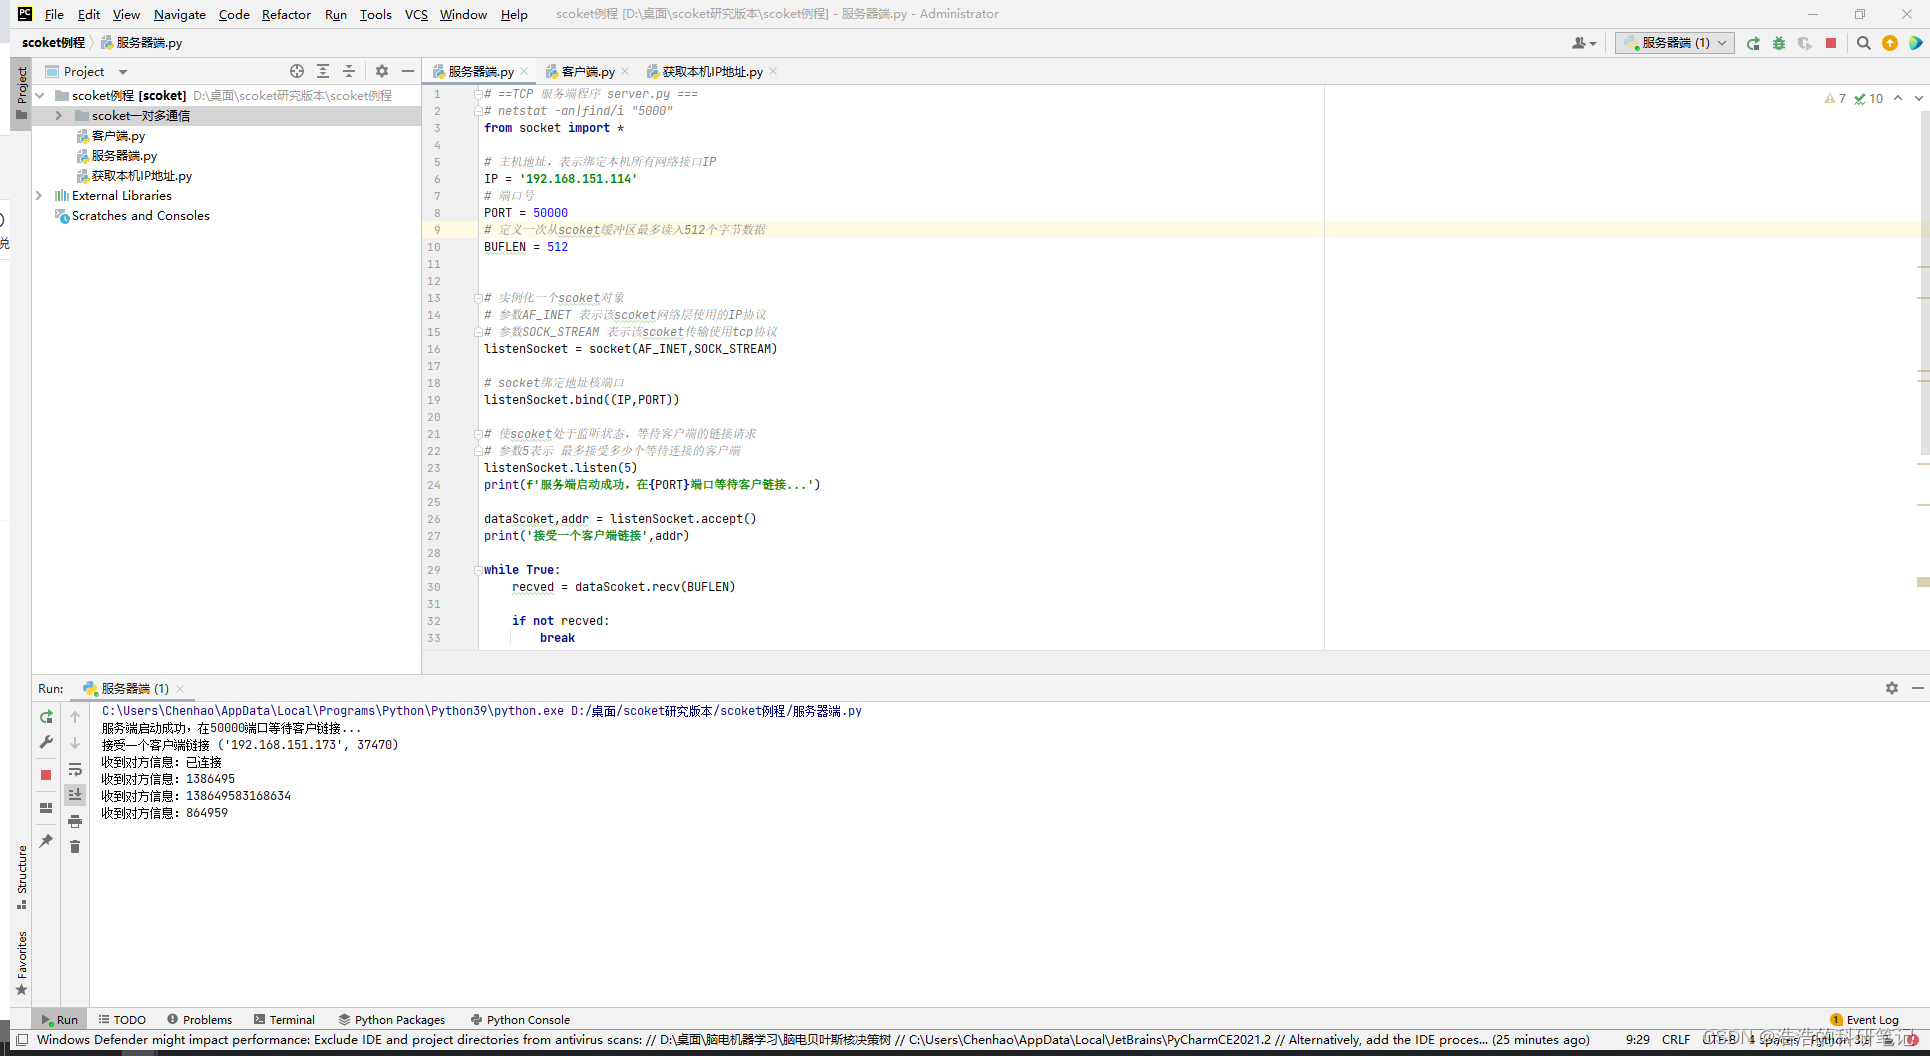Open run settings wrench icon
Viewport: 1930px width, 1056px height.
pos(46,742)
